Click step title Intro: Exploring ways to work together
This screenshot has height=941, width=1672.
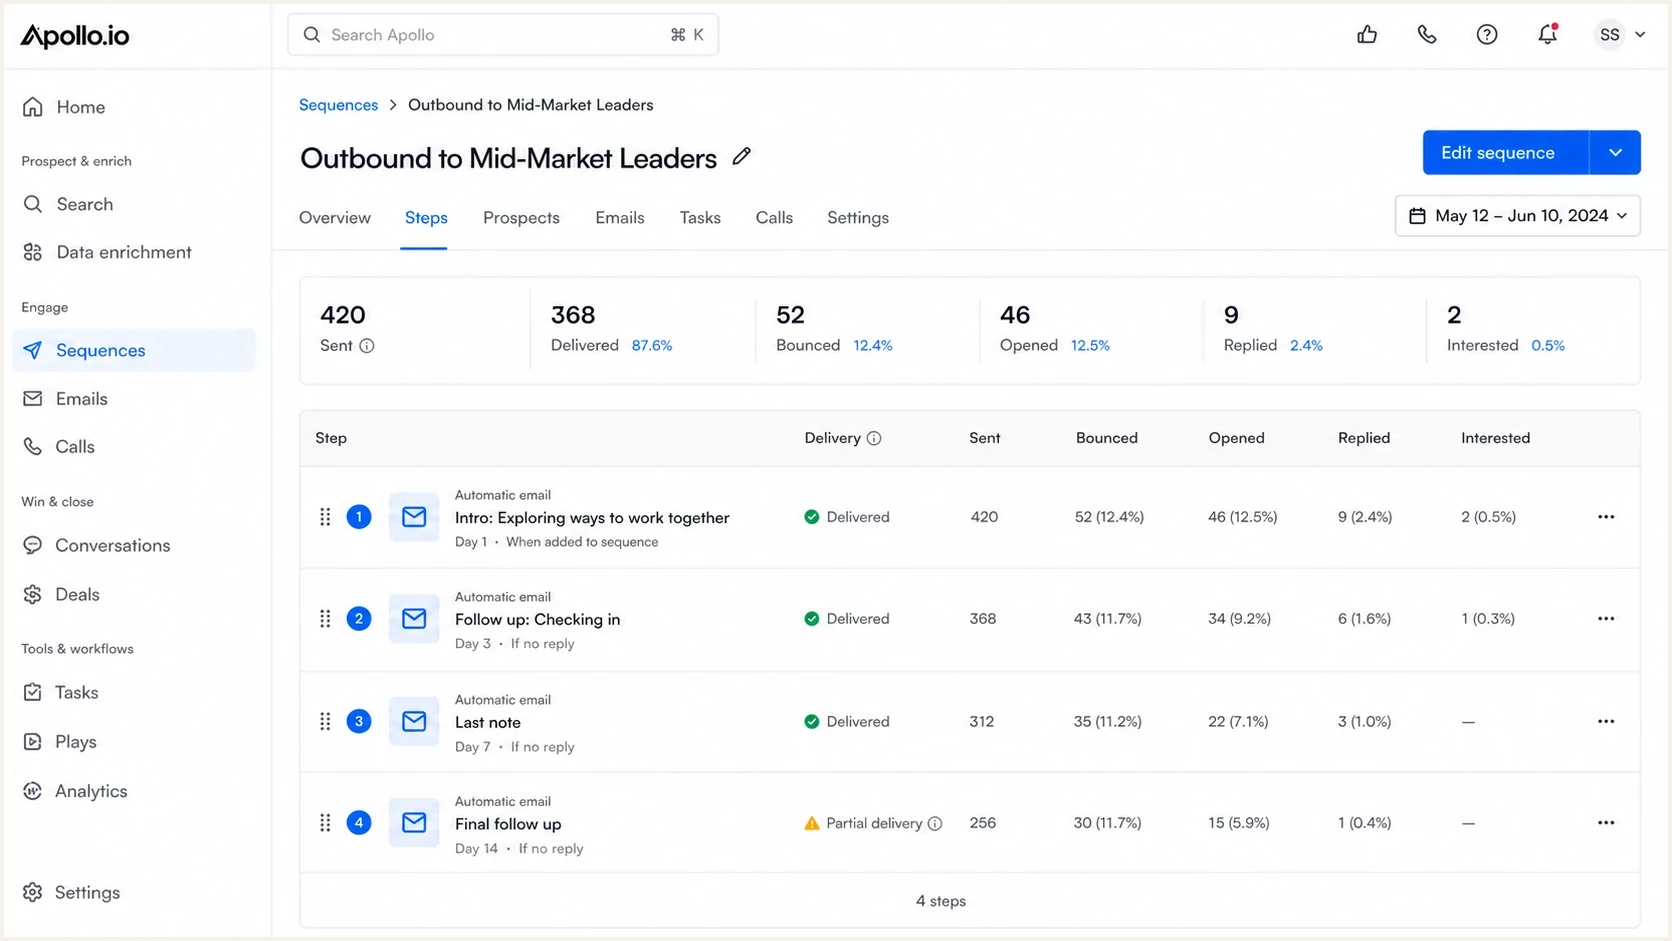click(592, 518)
